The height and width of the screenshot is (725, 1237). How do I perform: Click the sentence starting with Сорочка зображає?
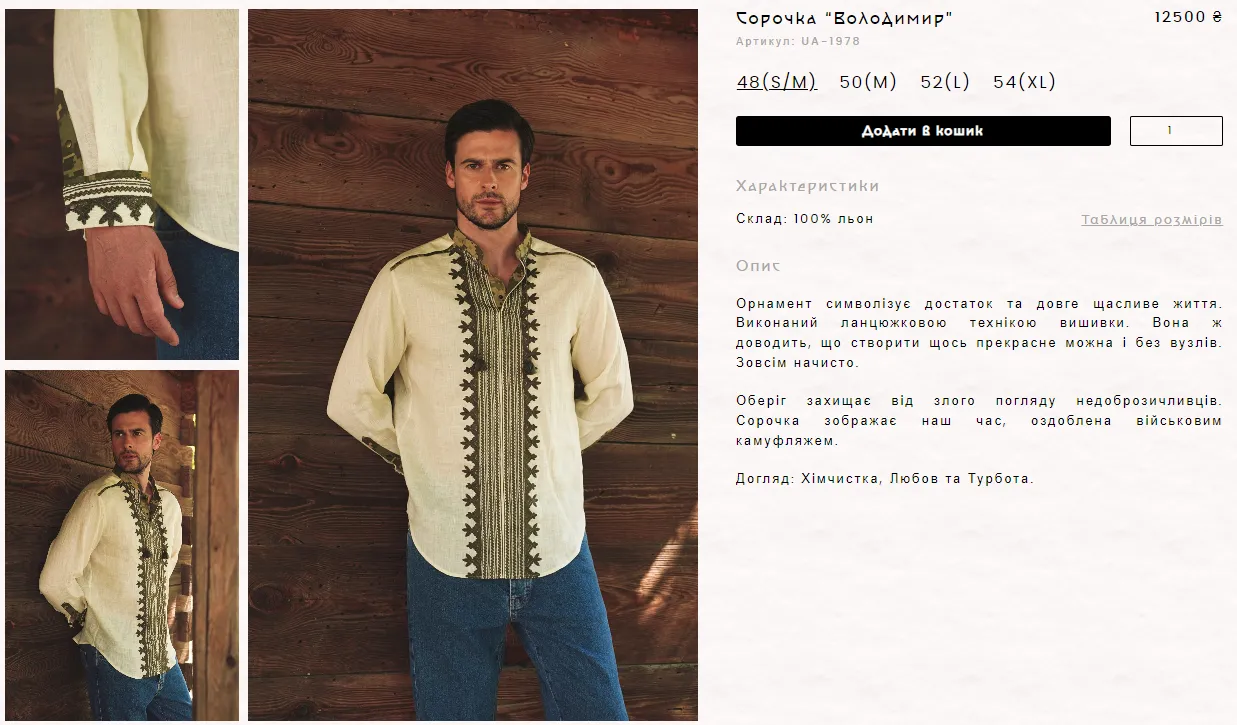click(x=979, y=431)
